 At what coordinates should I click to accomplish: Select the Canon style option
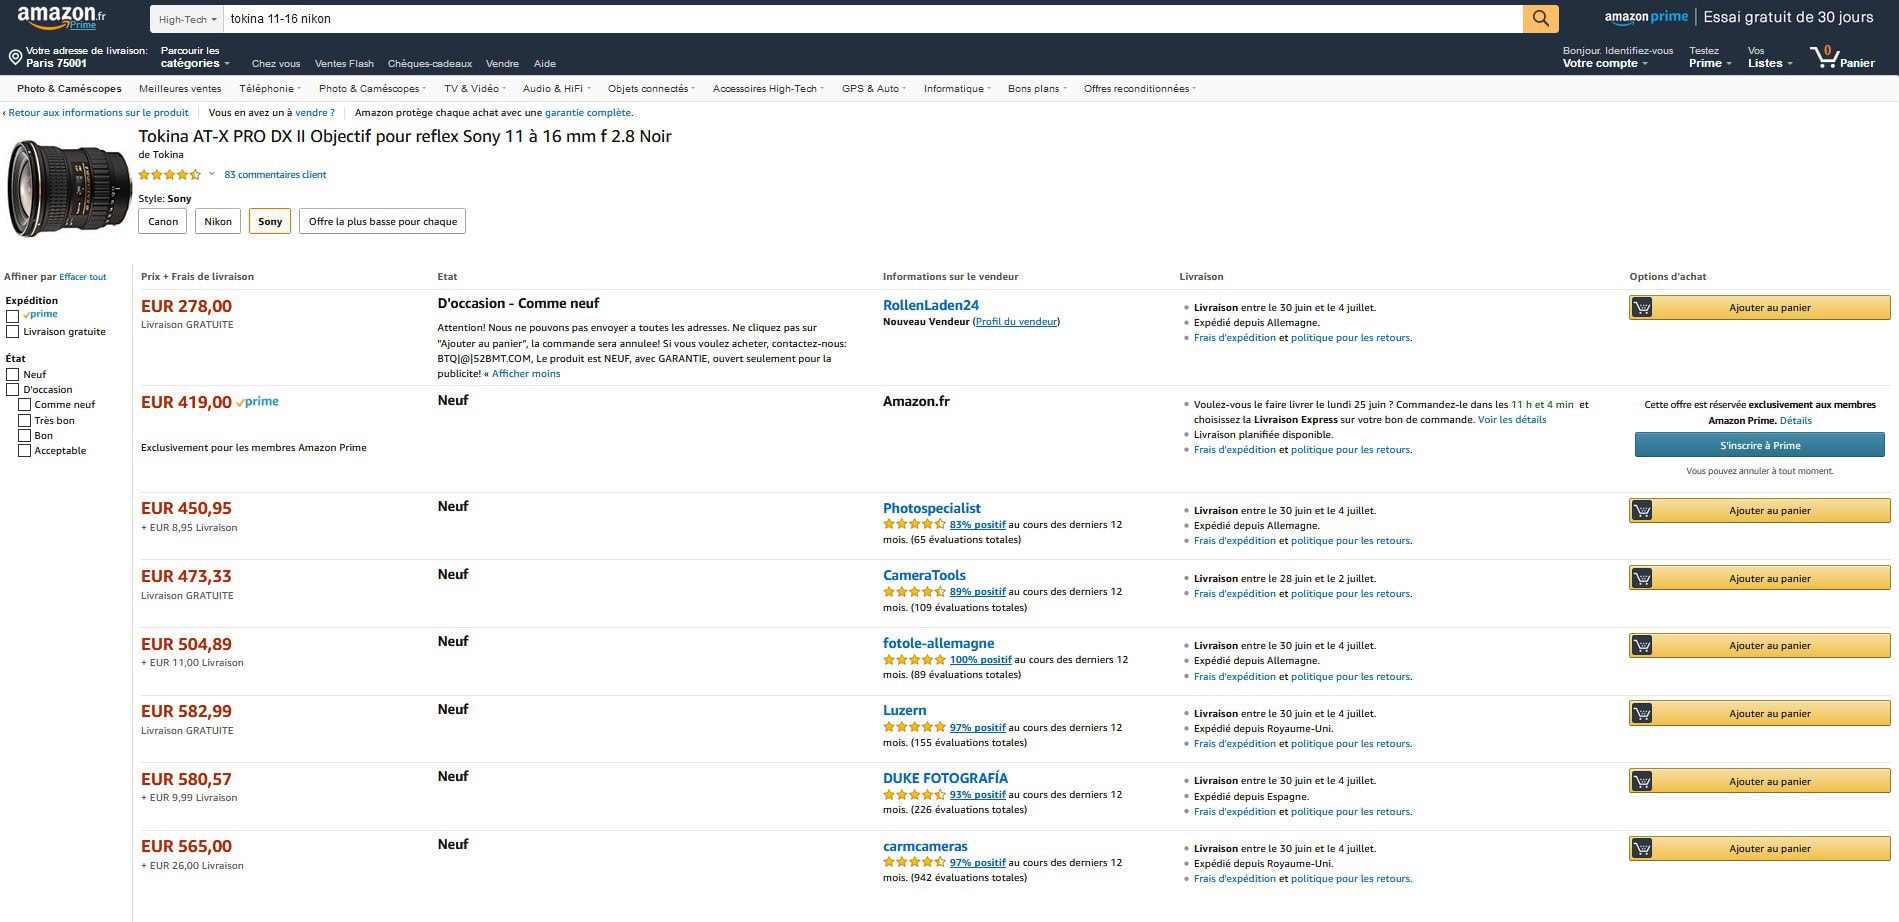click(163, 222)
